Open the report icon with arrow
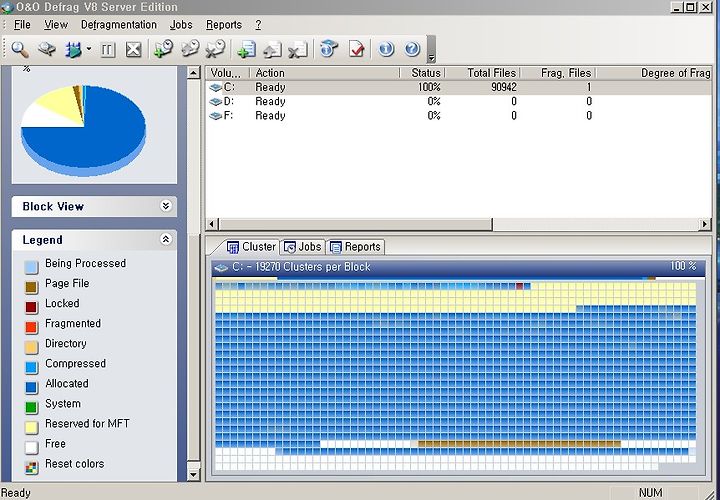Screen dimensions: 720x500 click(272, 50)
